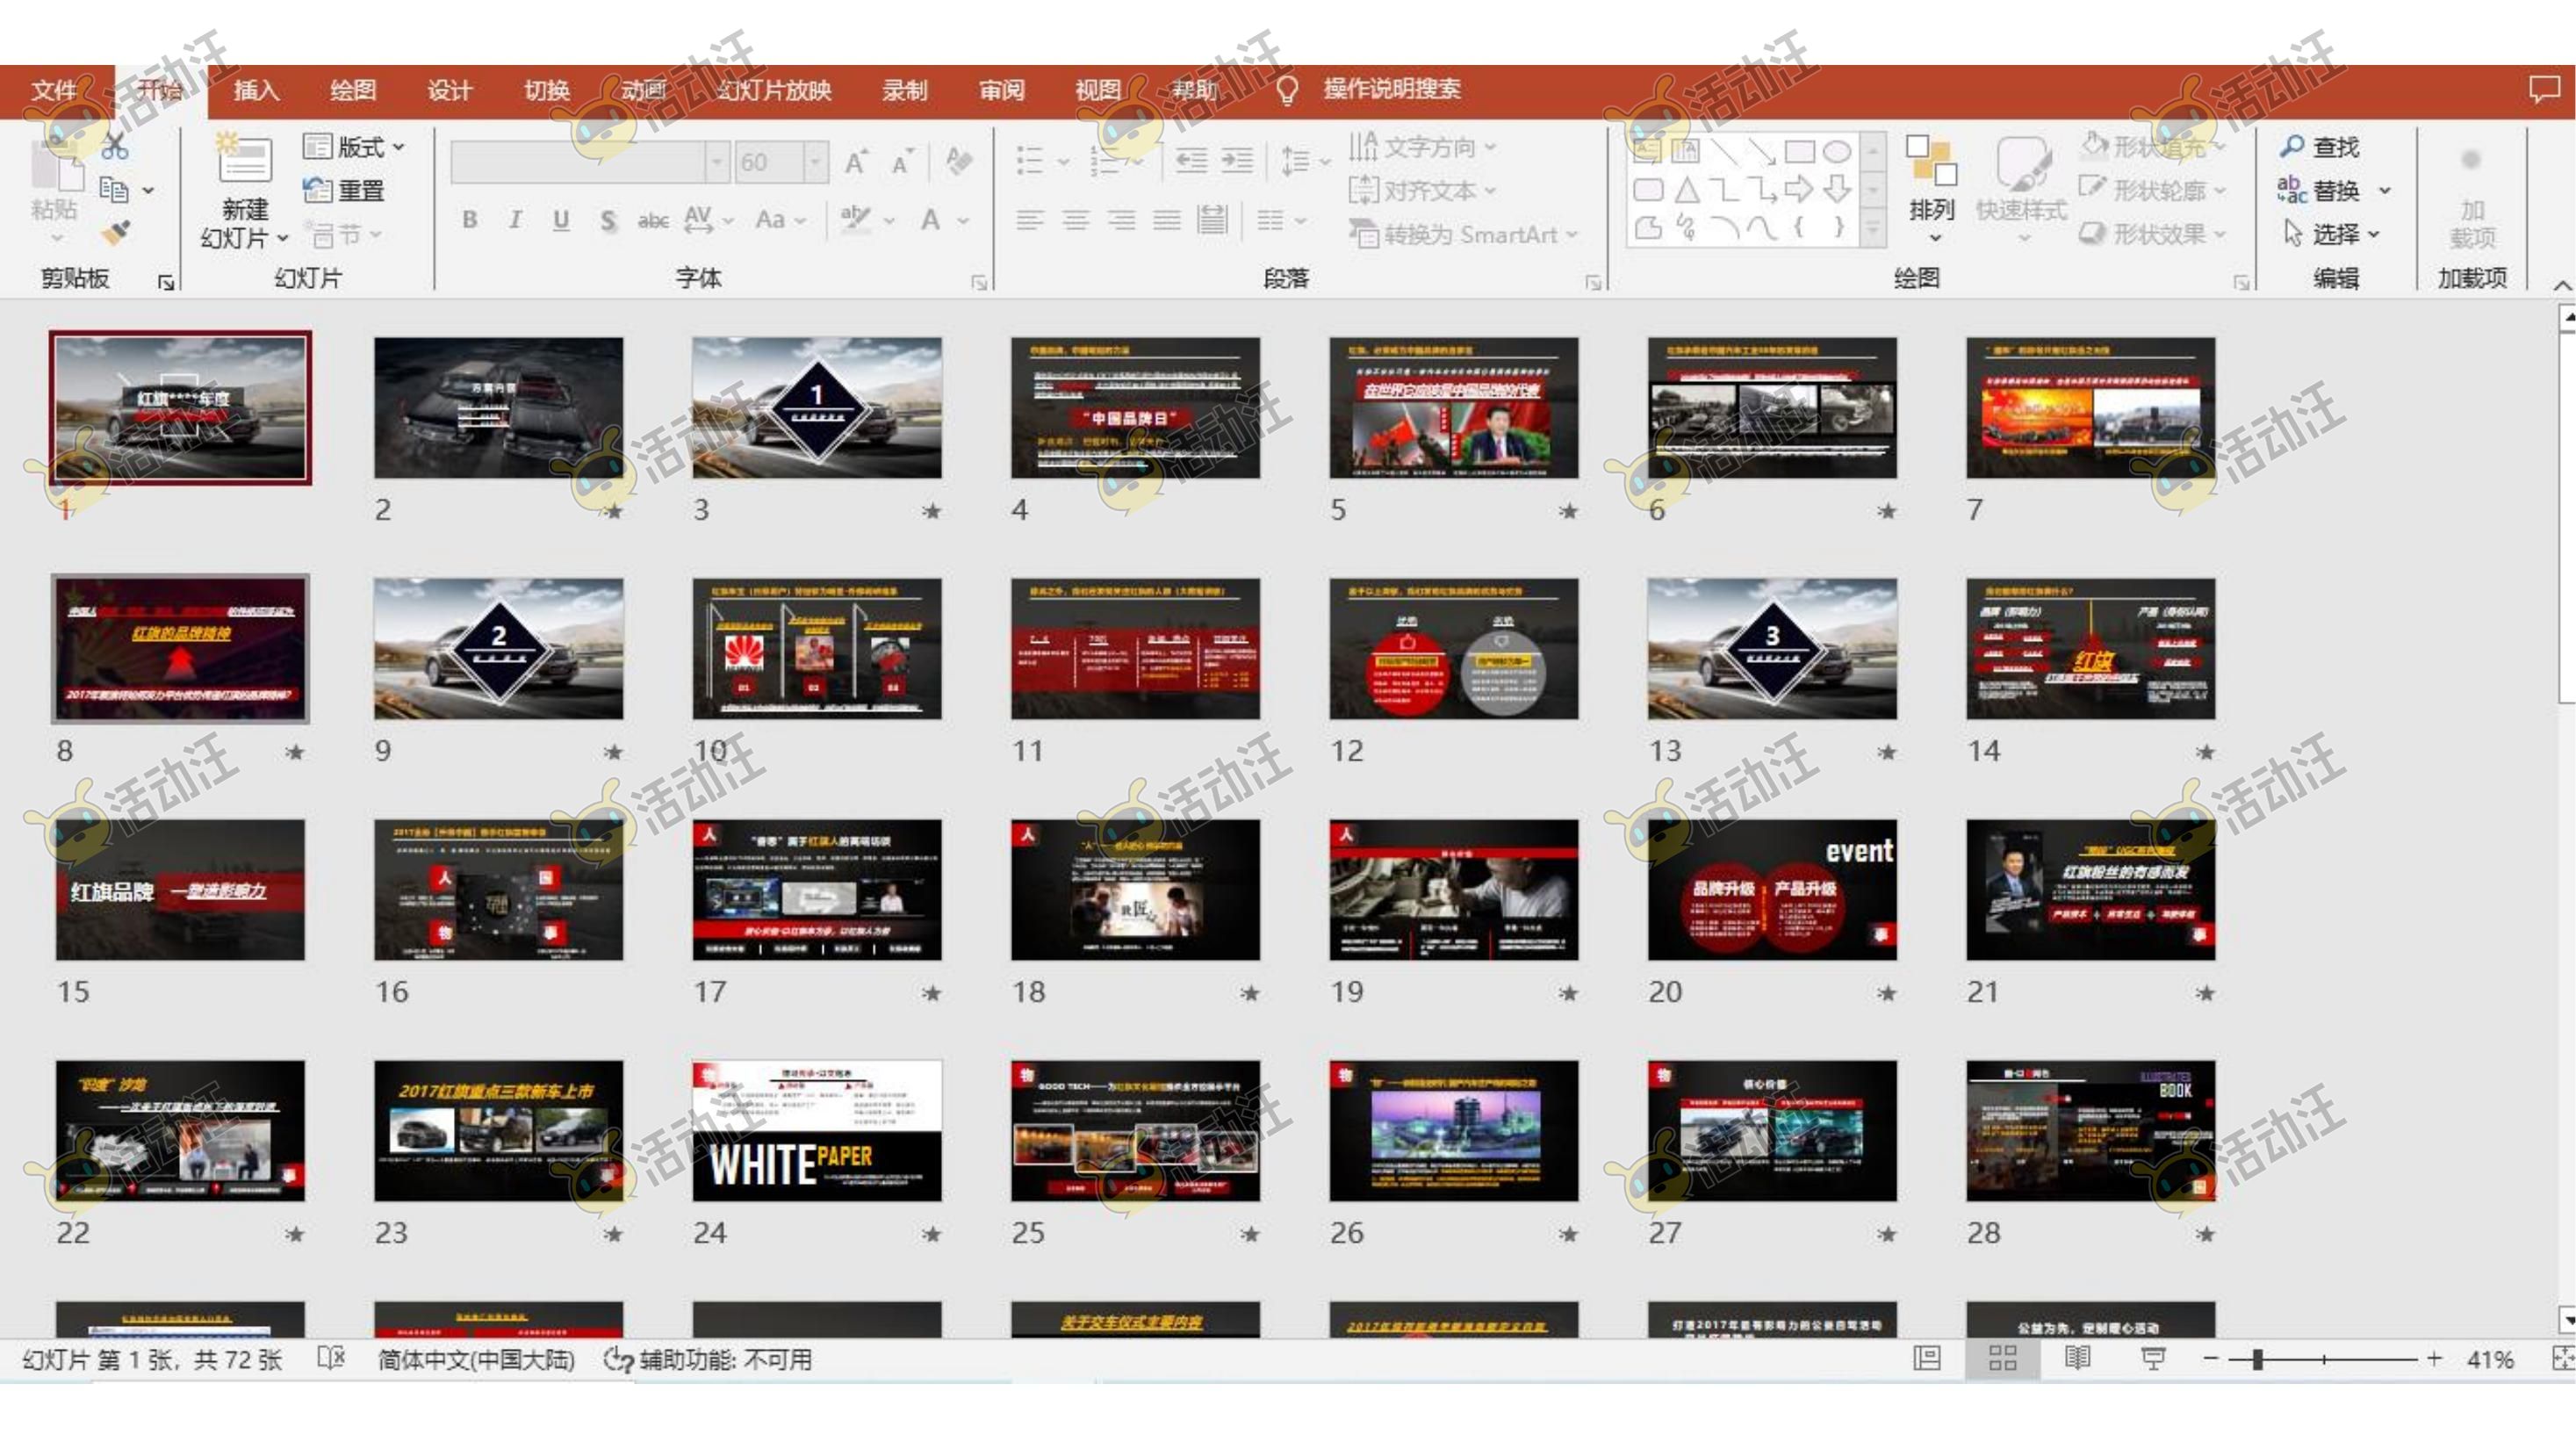Screen dimensions: 2576x1449
Task: Start Slide Show from status bar
Action: (2153, 1358)
